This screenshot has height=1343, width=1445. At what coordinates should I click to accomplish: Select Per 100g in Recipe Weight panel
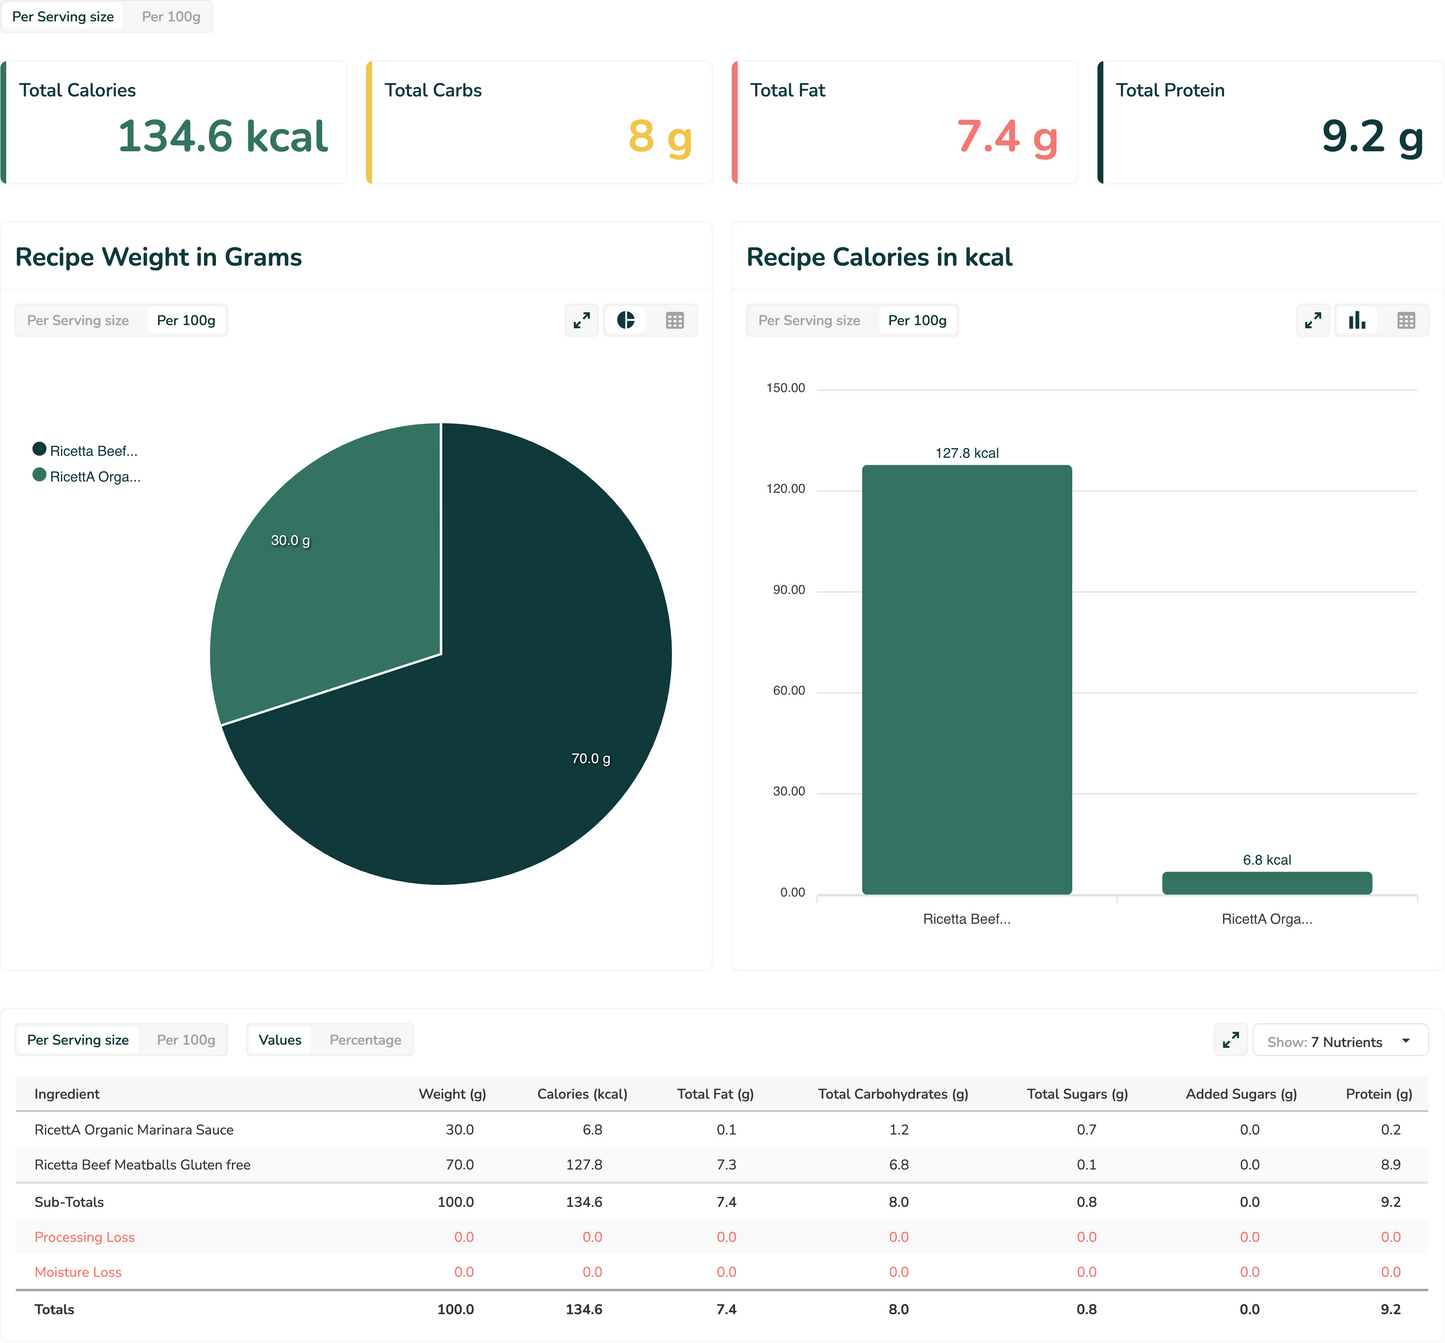pos(186,320)
